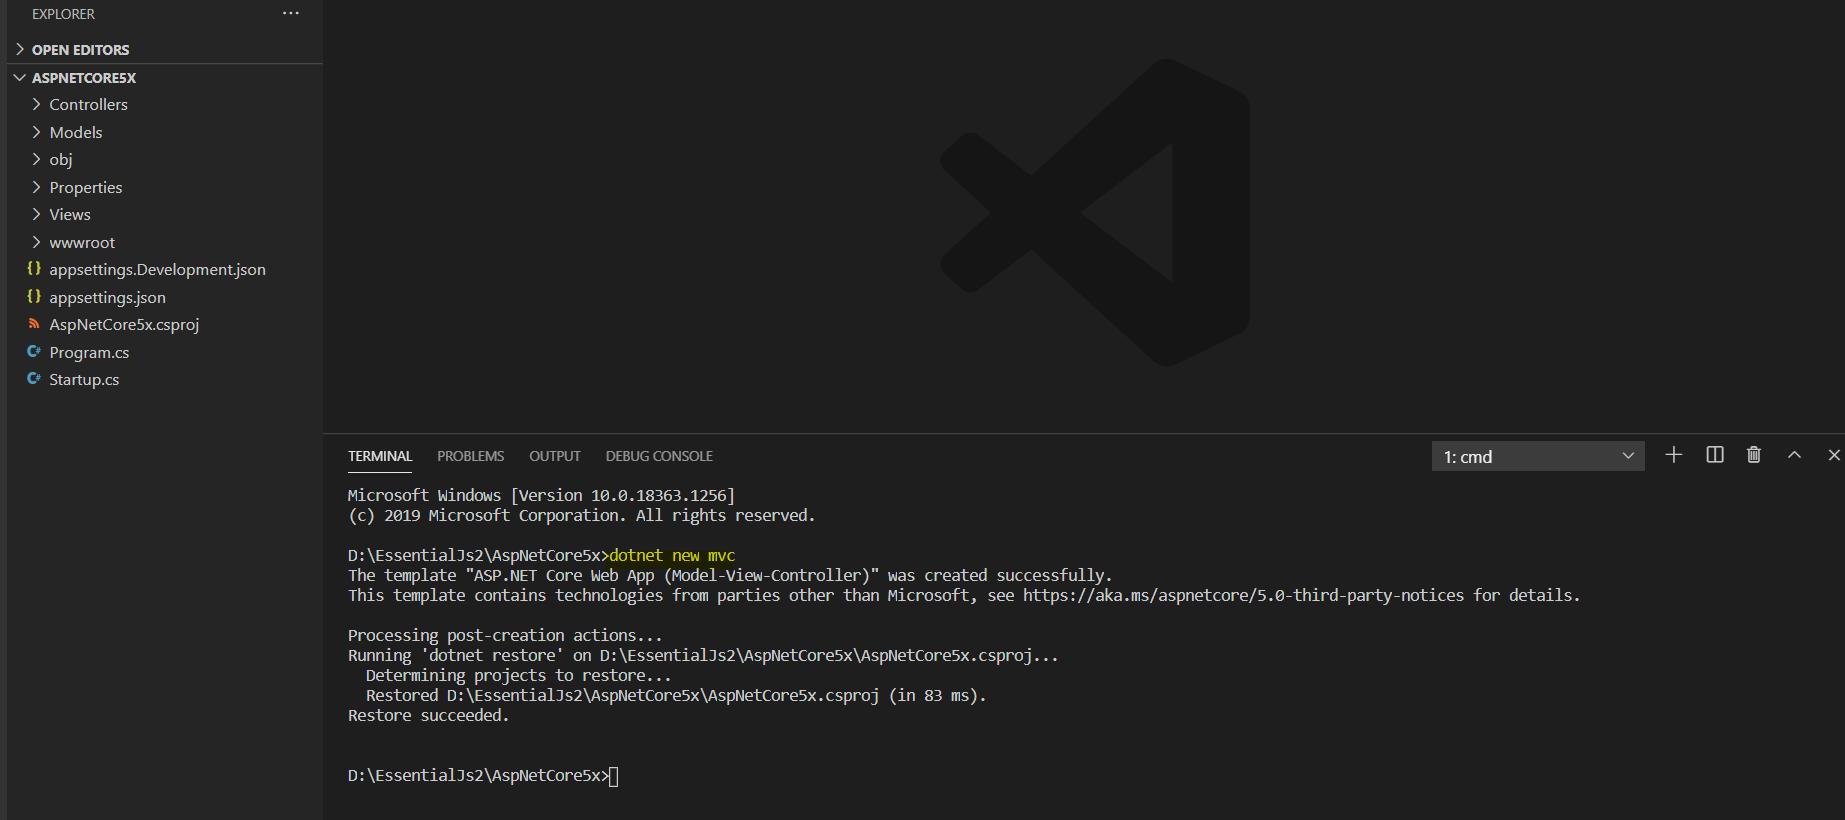Open the appsettings.json file

pyautogui.click(x=107, y=297)
